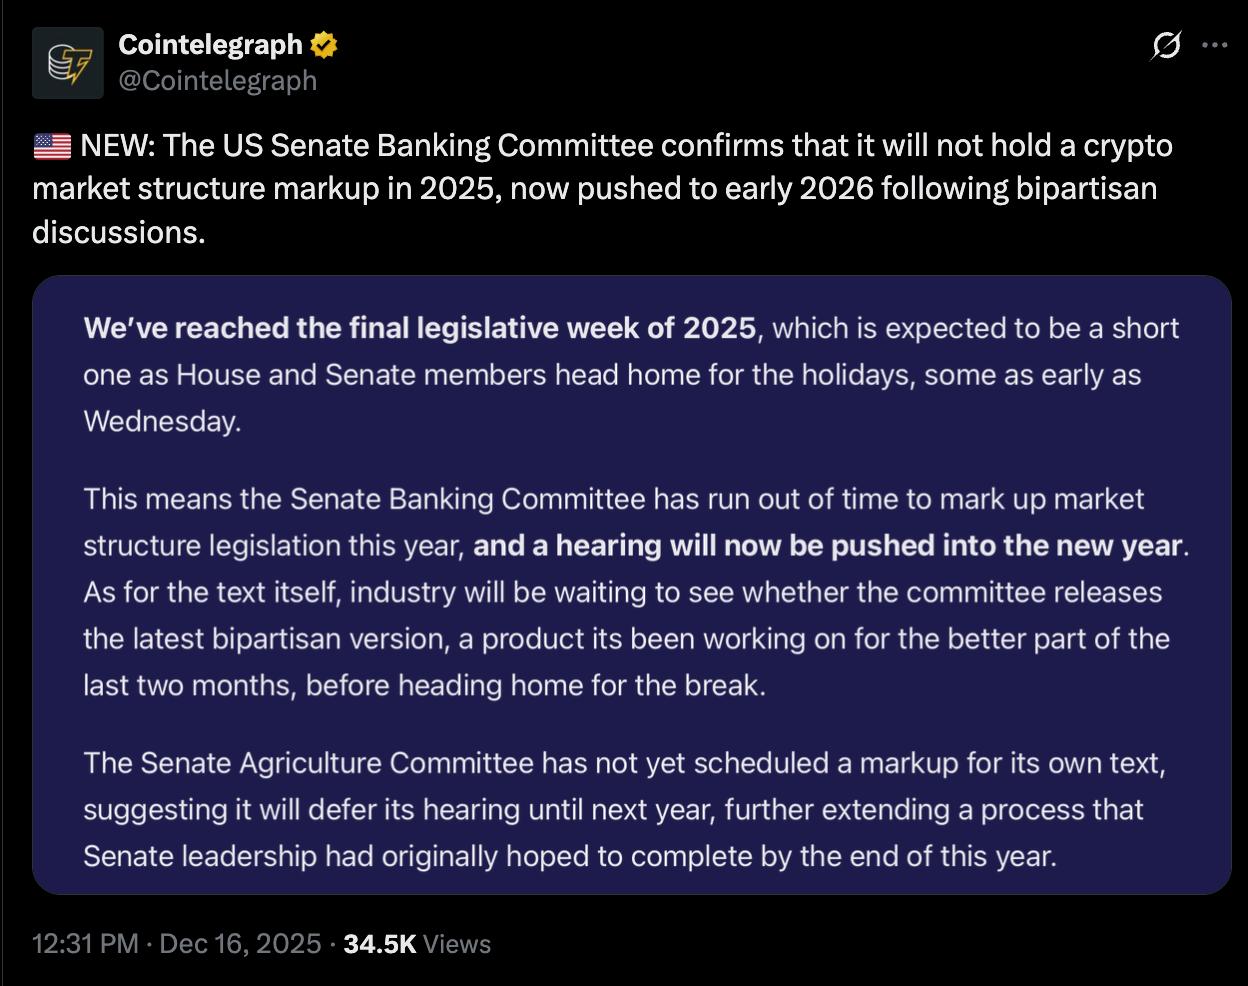Click the word NEW: in the post

pos(117,146)
